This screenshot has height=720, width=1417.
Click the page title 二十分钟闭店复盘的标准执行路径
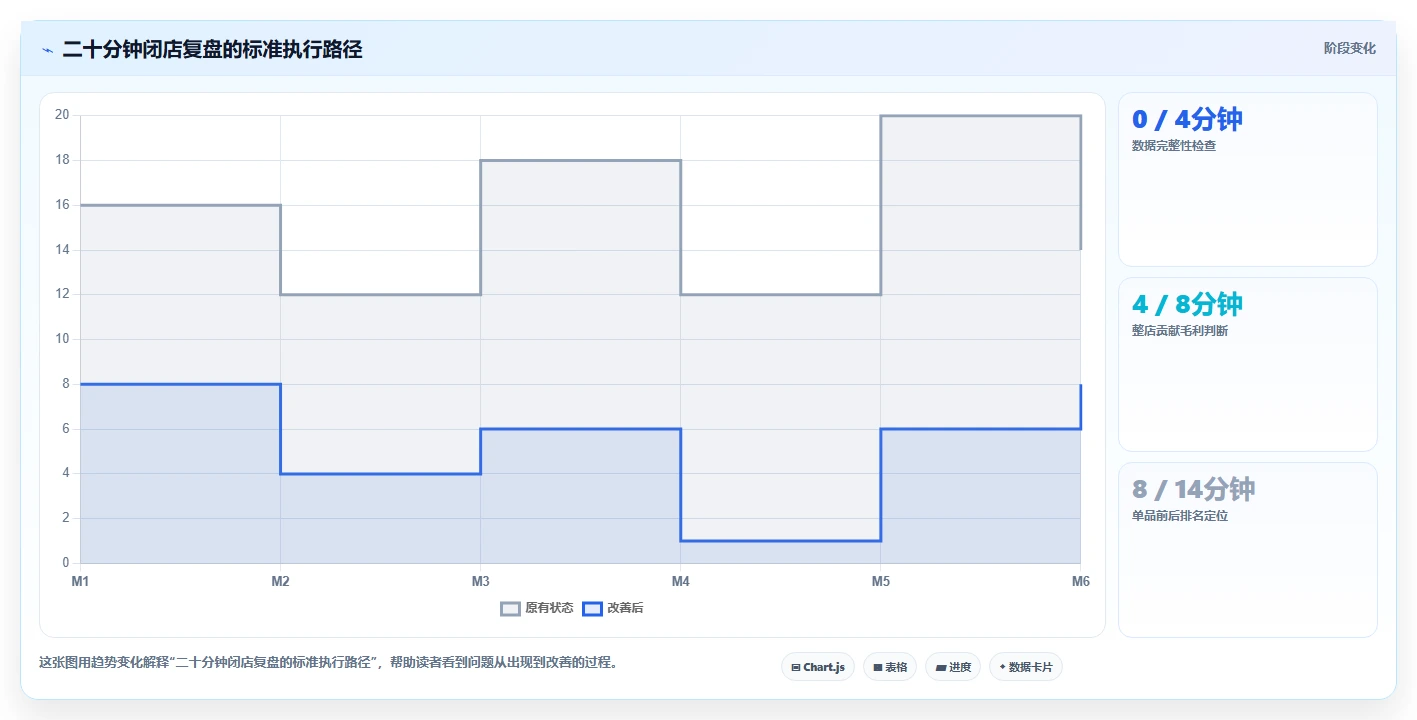pyautogui.click(x=212, y=49)
